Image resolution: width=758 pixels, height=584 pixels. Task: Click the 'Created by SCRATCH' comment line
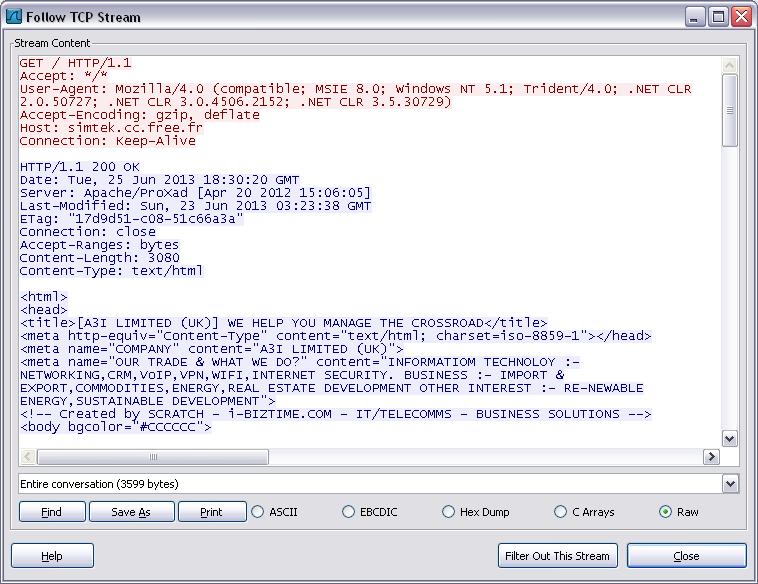click(x=336, y=414)
